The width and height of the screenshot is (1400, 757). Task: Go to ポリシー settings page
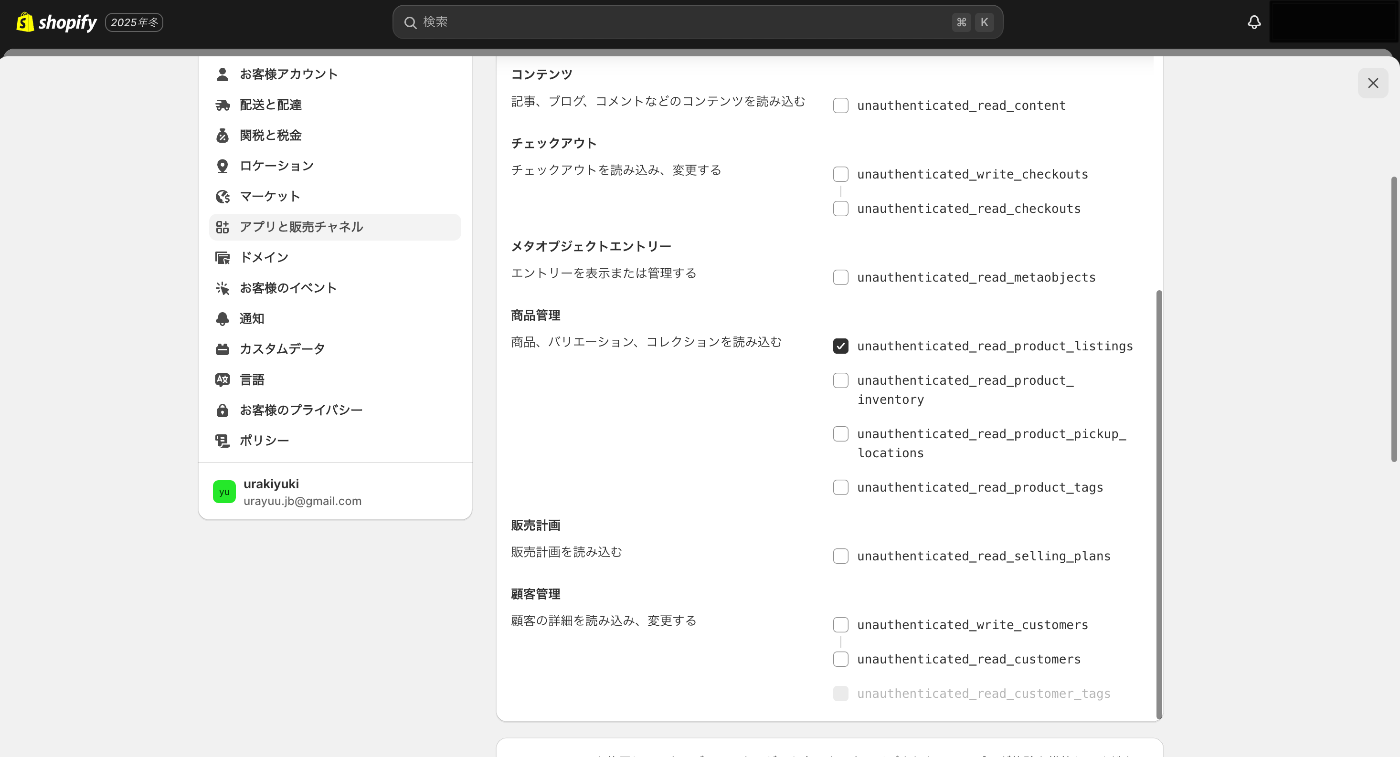point(264,441)
